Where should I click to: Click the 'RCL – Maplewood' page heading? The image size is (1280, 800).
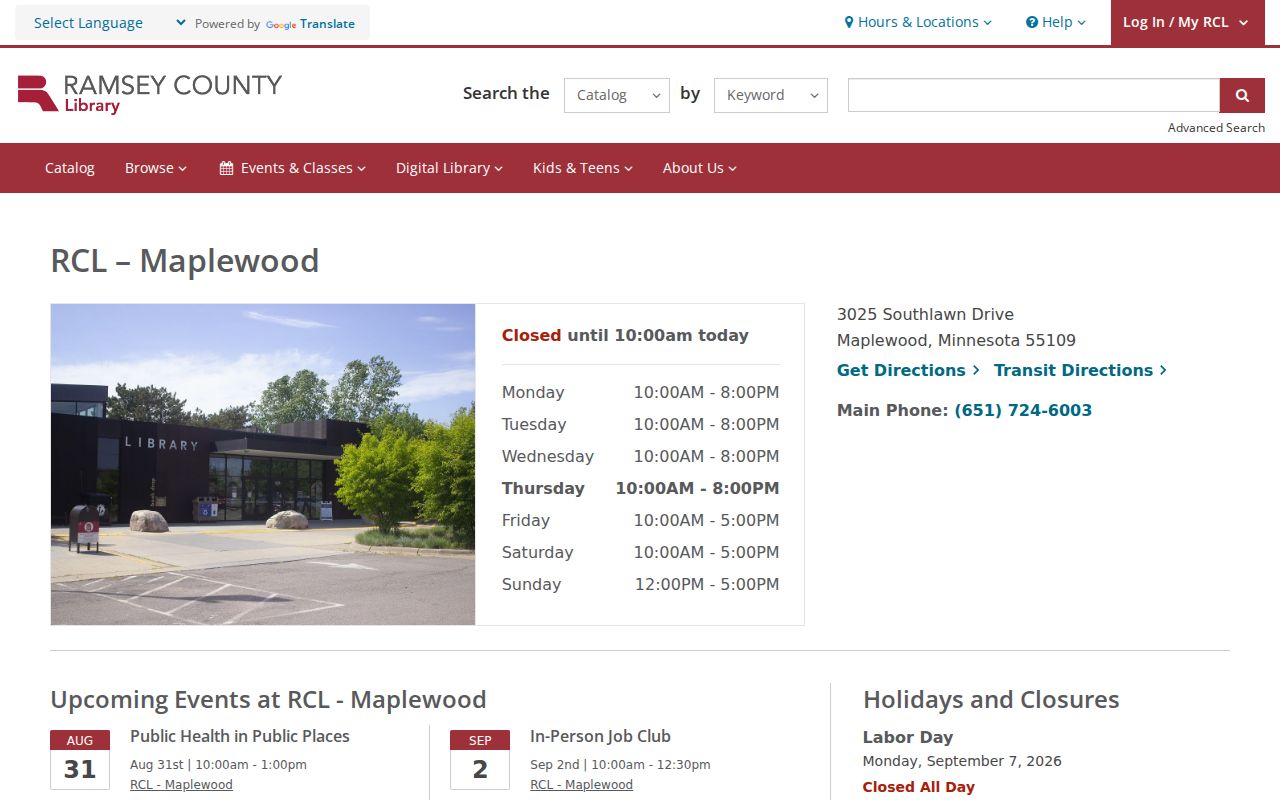pos(185,261)
